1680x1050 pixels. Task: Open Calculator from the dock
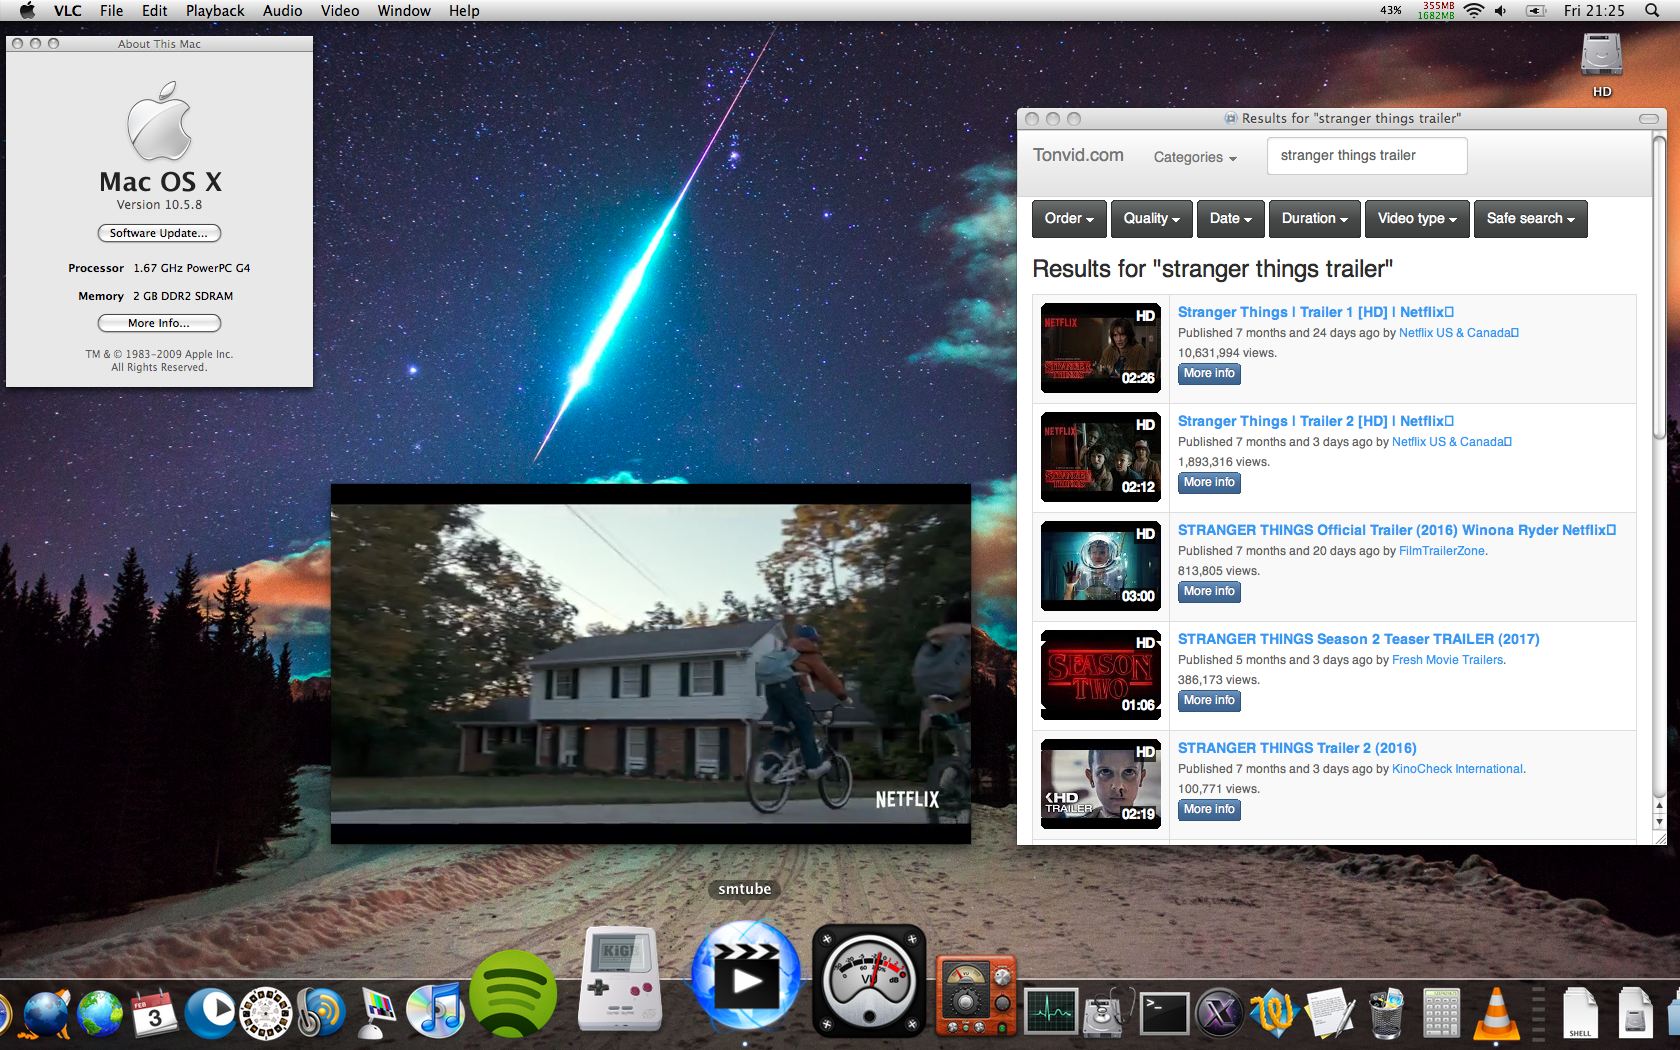click(x=1441, y=1012)
